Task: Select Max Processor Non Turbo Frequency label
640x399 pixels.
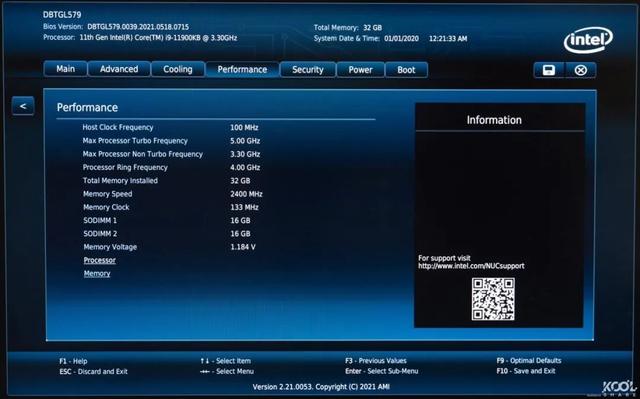Action: tap(142, 154)
